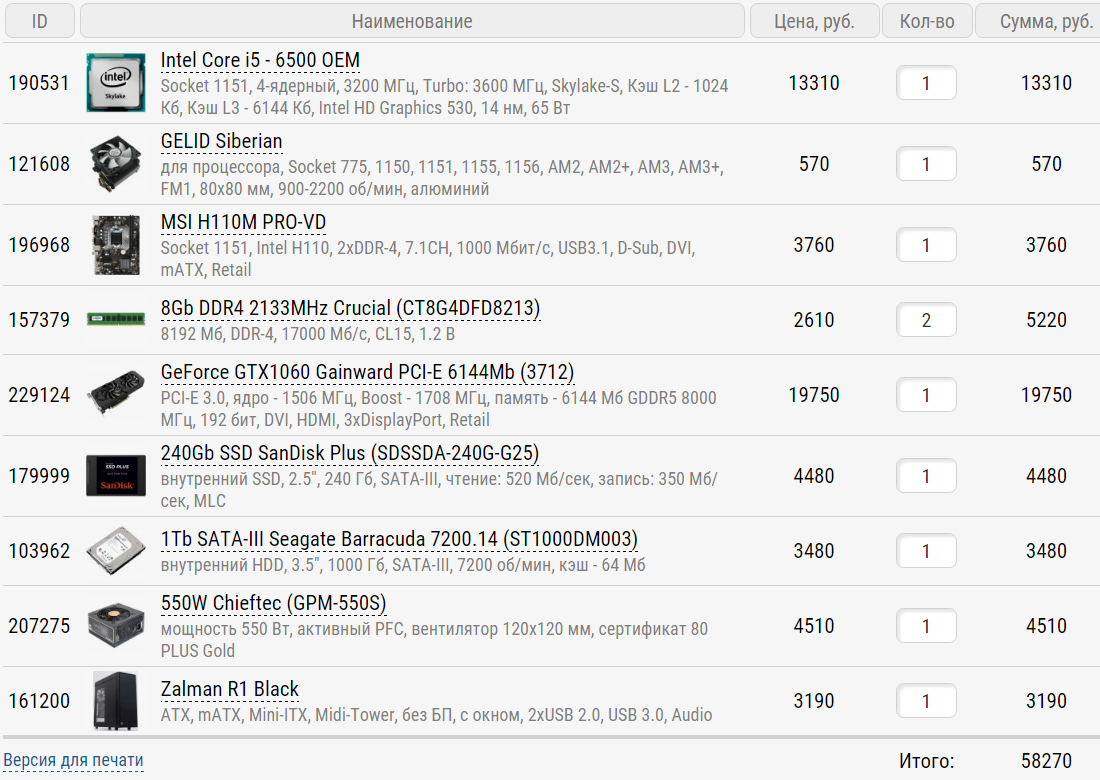The image size is (1100, 780).
Task: Click the Seagate row sum 3480
Action: click(1046, 551)
